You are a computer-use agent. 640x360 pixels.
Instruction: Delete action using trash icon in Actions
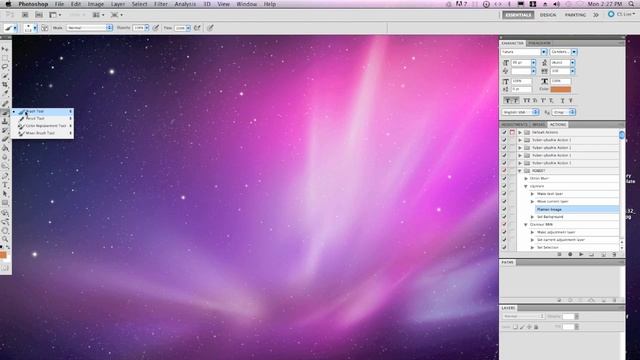click(614, 254)
